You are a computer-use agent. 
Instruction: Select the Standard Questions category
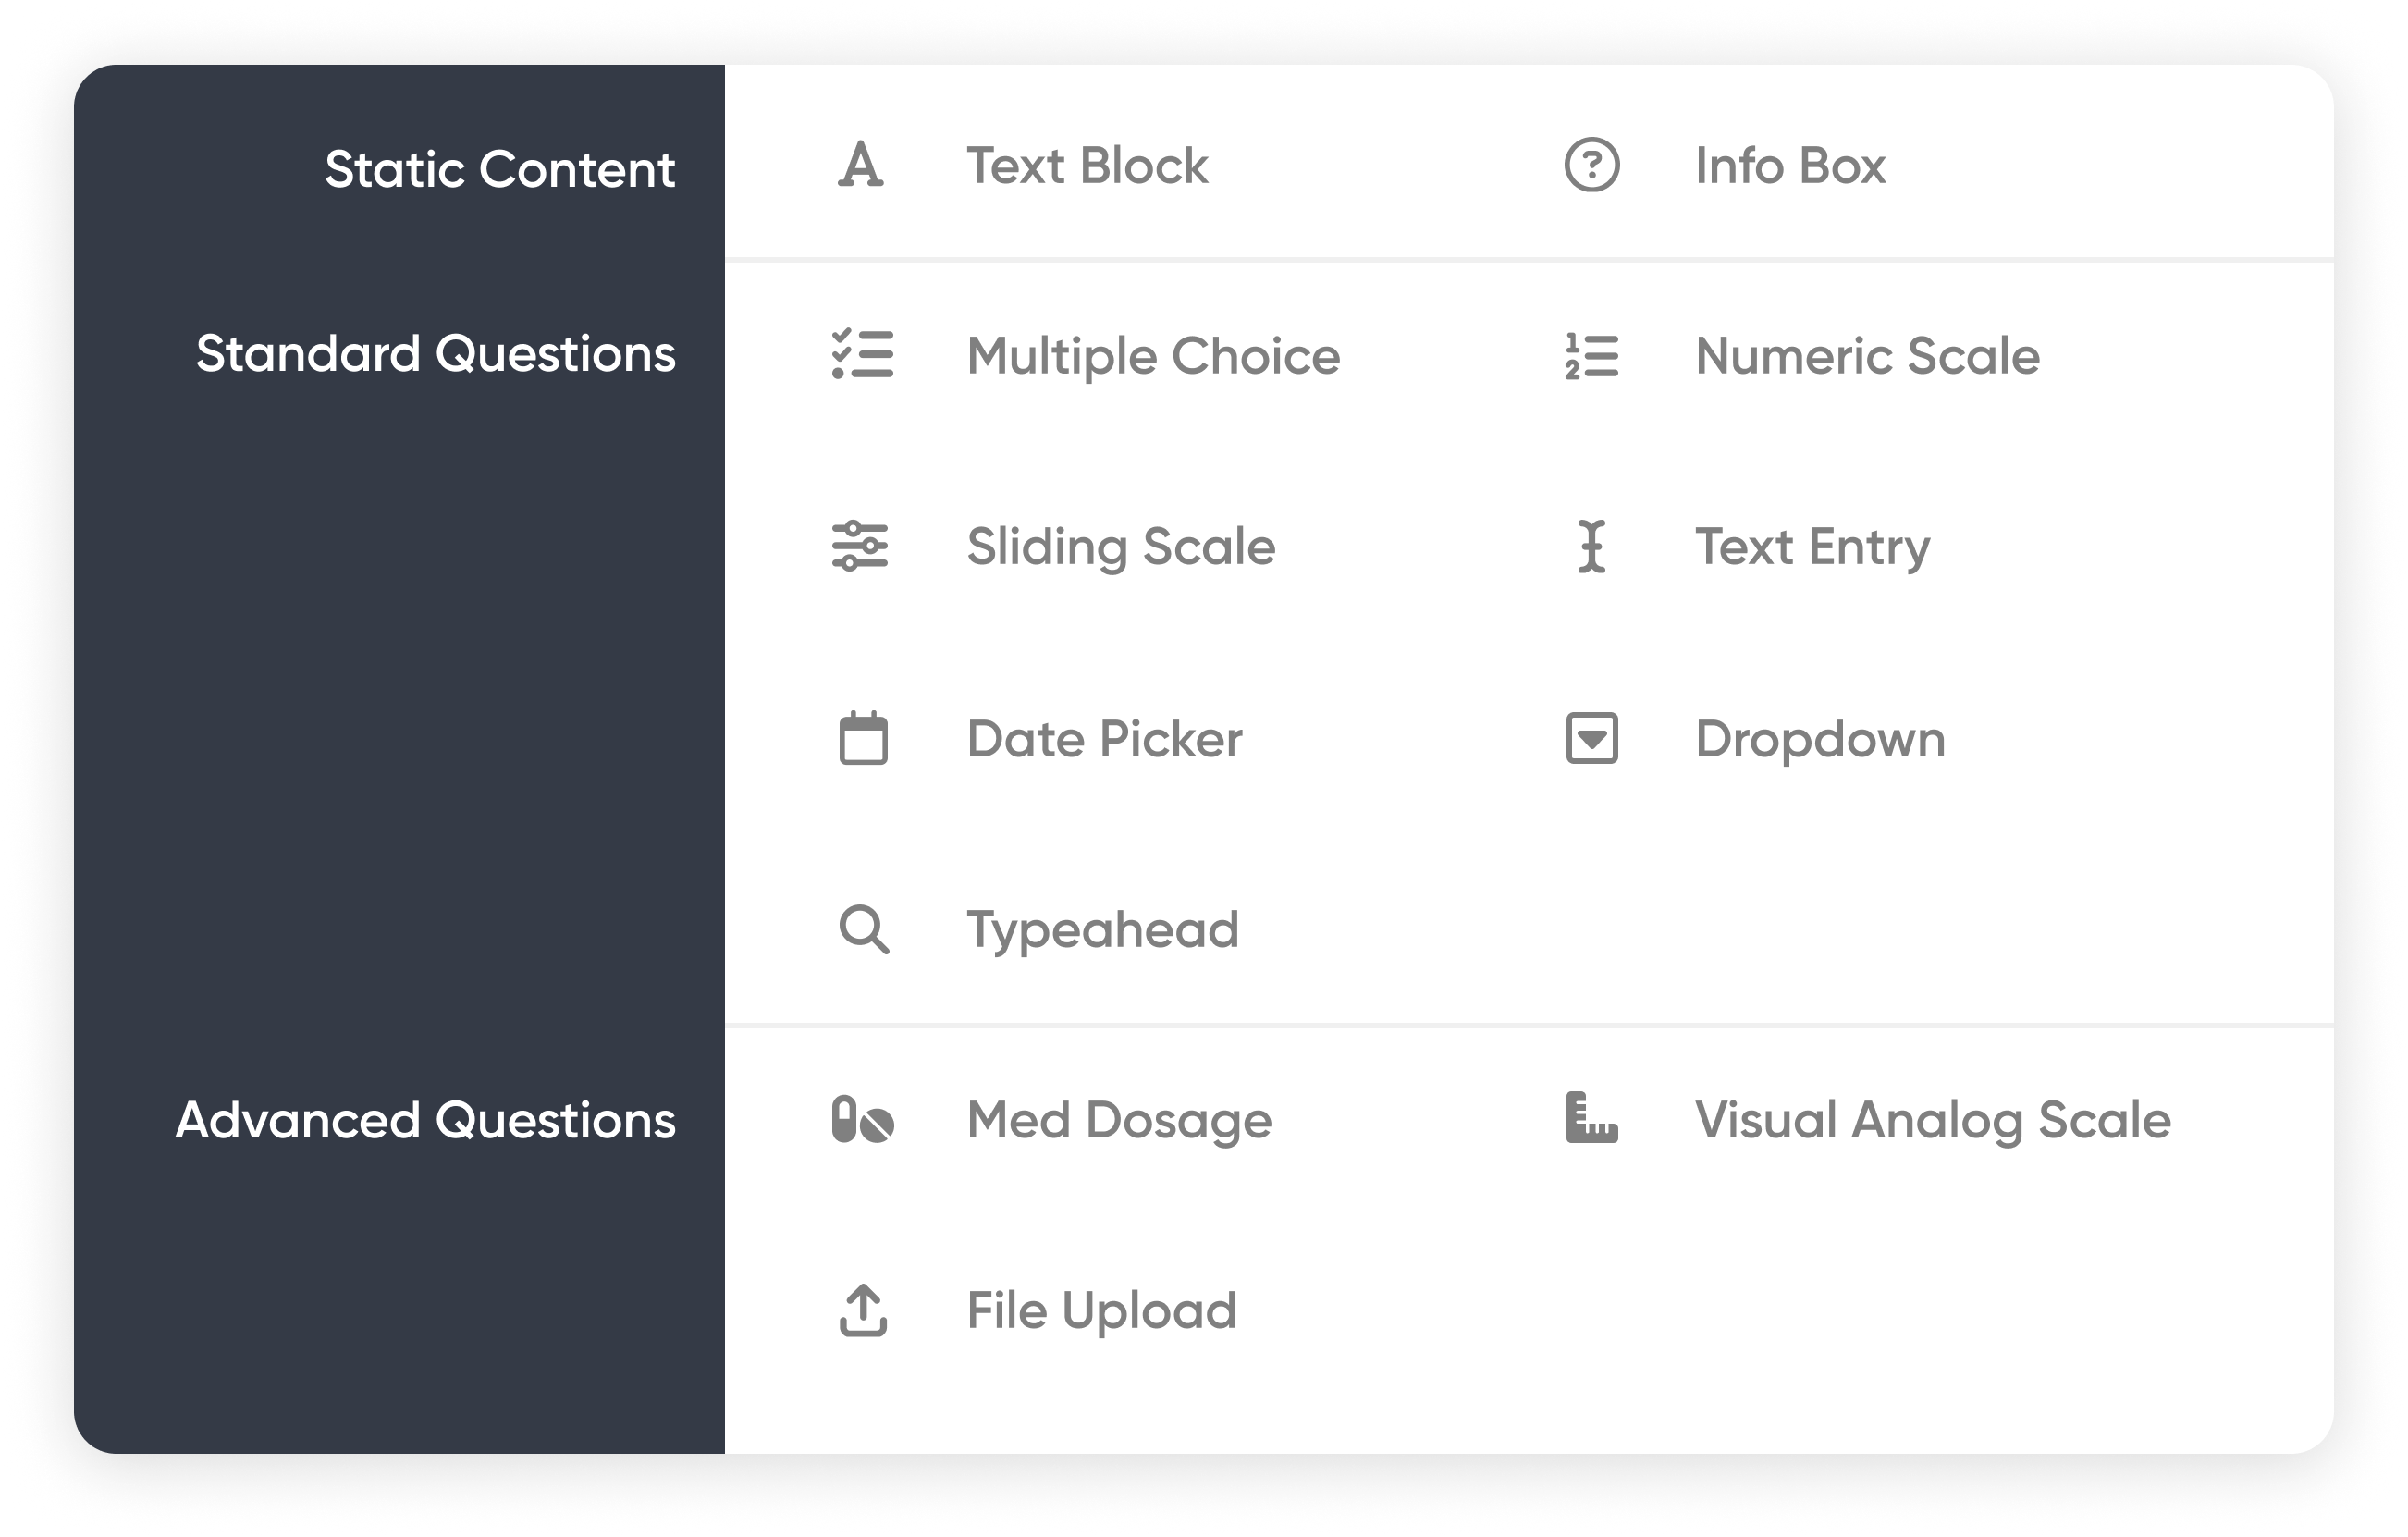click(436, 354)
